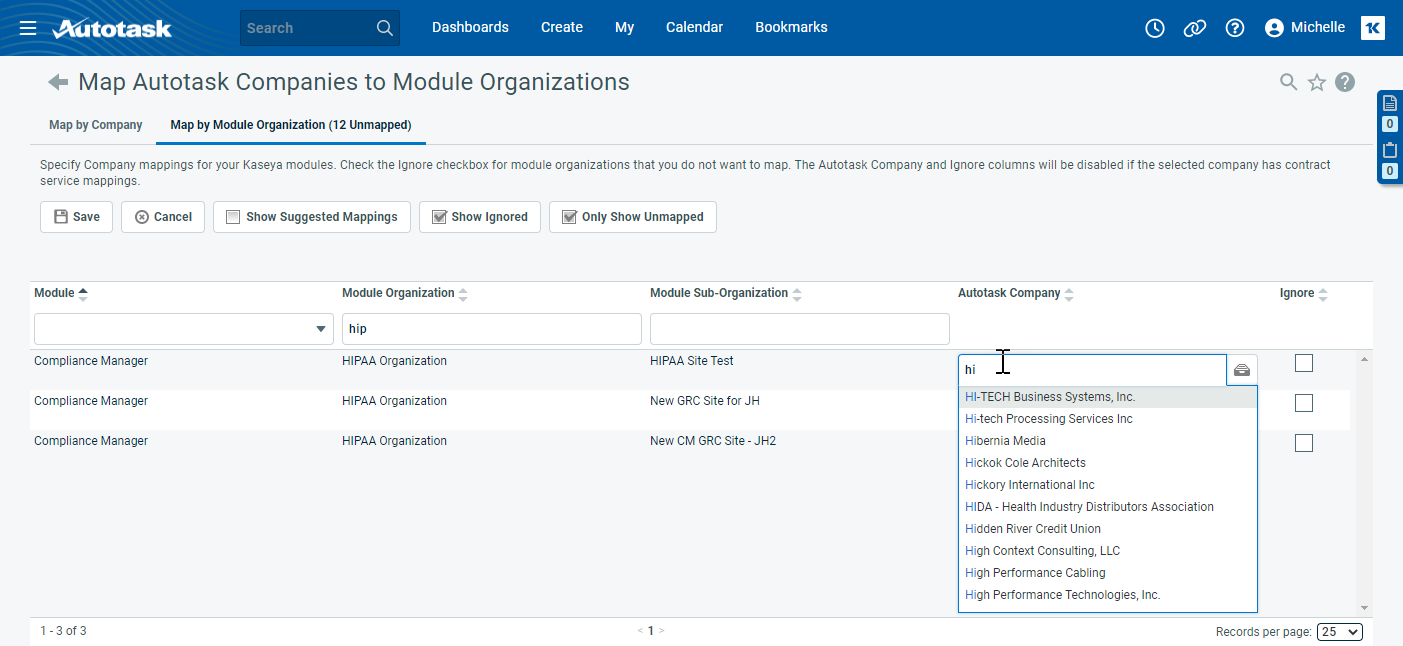The height and width of the screenshot is (646, 1403).
Task: Click New CM GRC Site - JH2 cell
Action: pyautogui.click(x=713, y=441)
